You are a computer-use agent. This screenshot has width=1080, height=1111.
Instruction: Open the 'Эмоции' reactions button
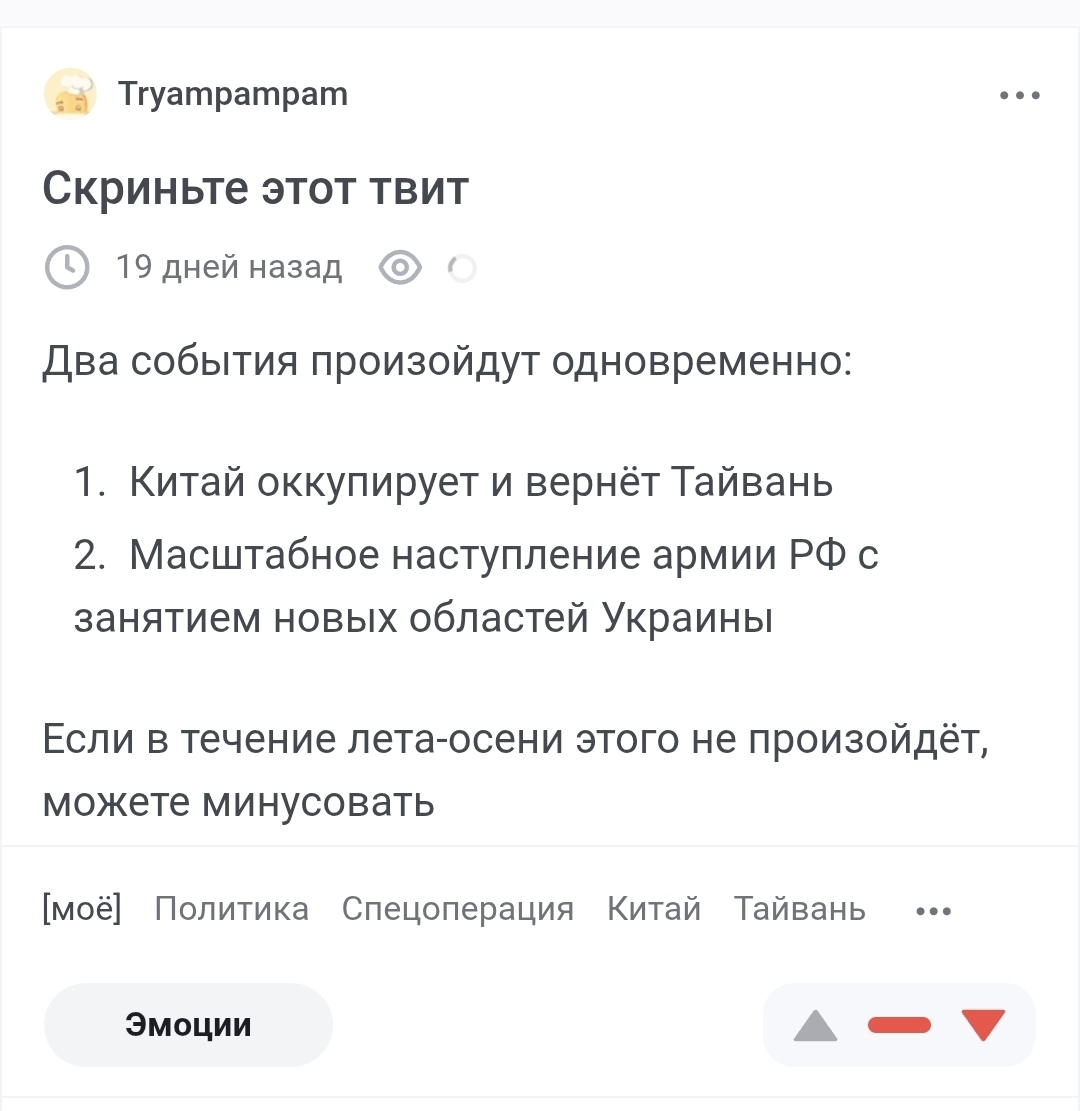pyautogui.click(x=189, y=1025)
